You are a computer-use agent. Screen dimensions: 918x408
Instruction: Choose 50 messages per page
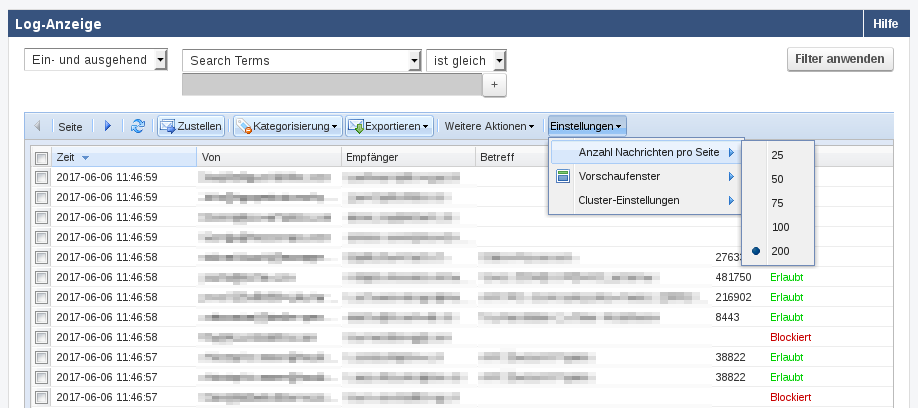click(x=778, y=179)
